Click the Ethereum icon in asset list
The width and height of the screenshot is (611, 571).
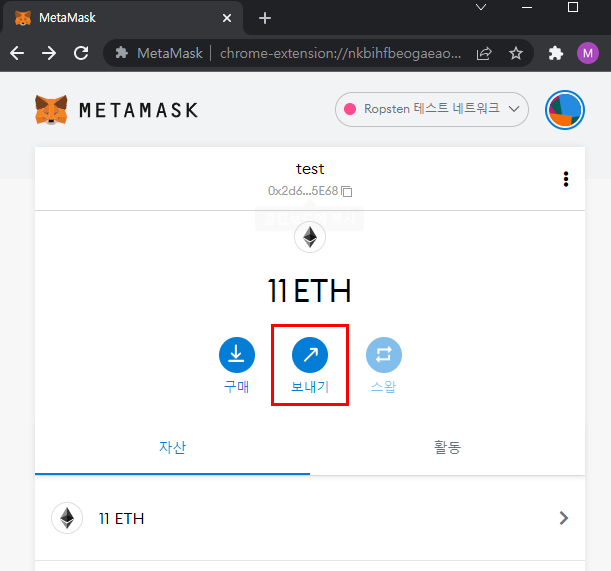pyautogui.click(x=67, y=518)
